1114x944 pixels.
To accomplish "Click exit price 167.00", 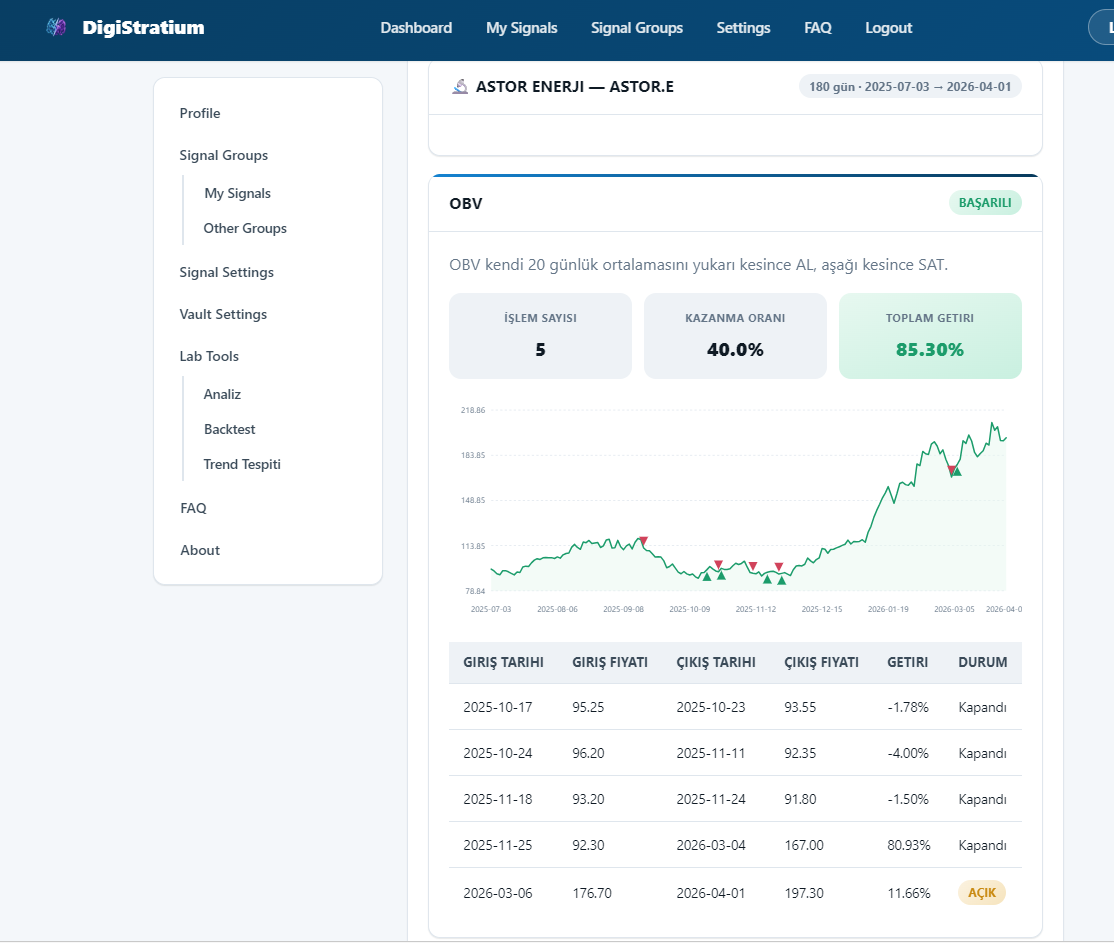I will 804,845.
